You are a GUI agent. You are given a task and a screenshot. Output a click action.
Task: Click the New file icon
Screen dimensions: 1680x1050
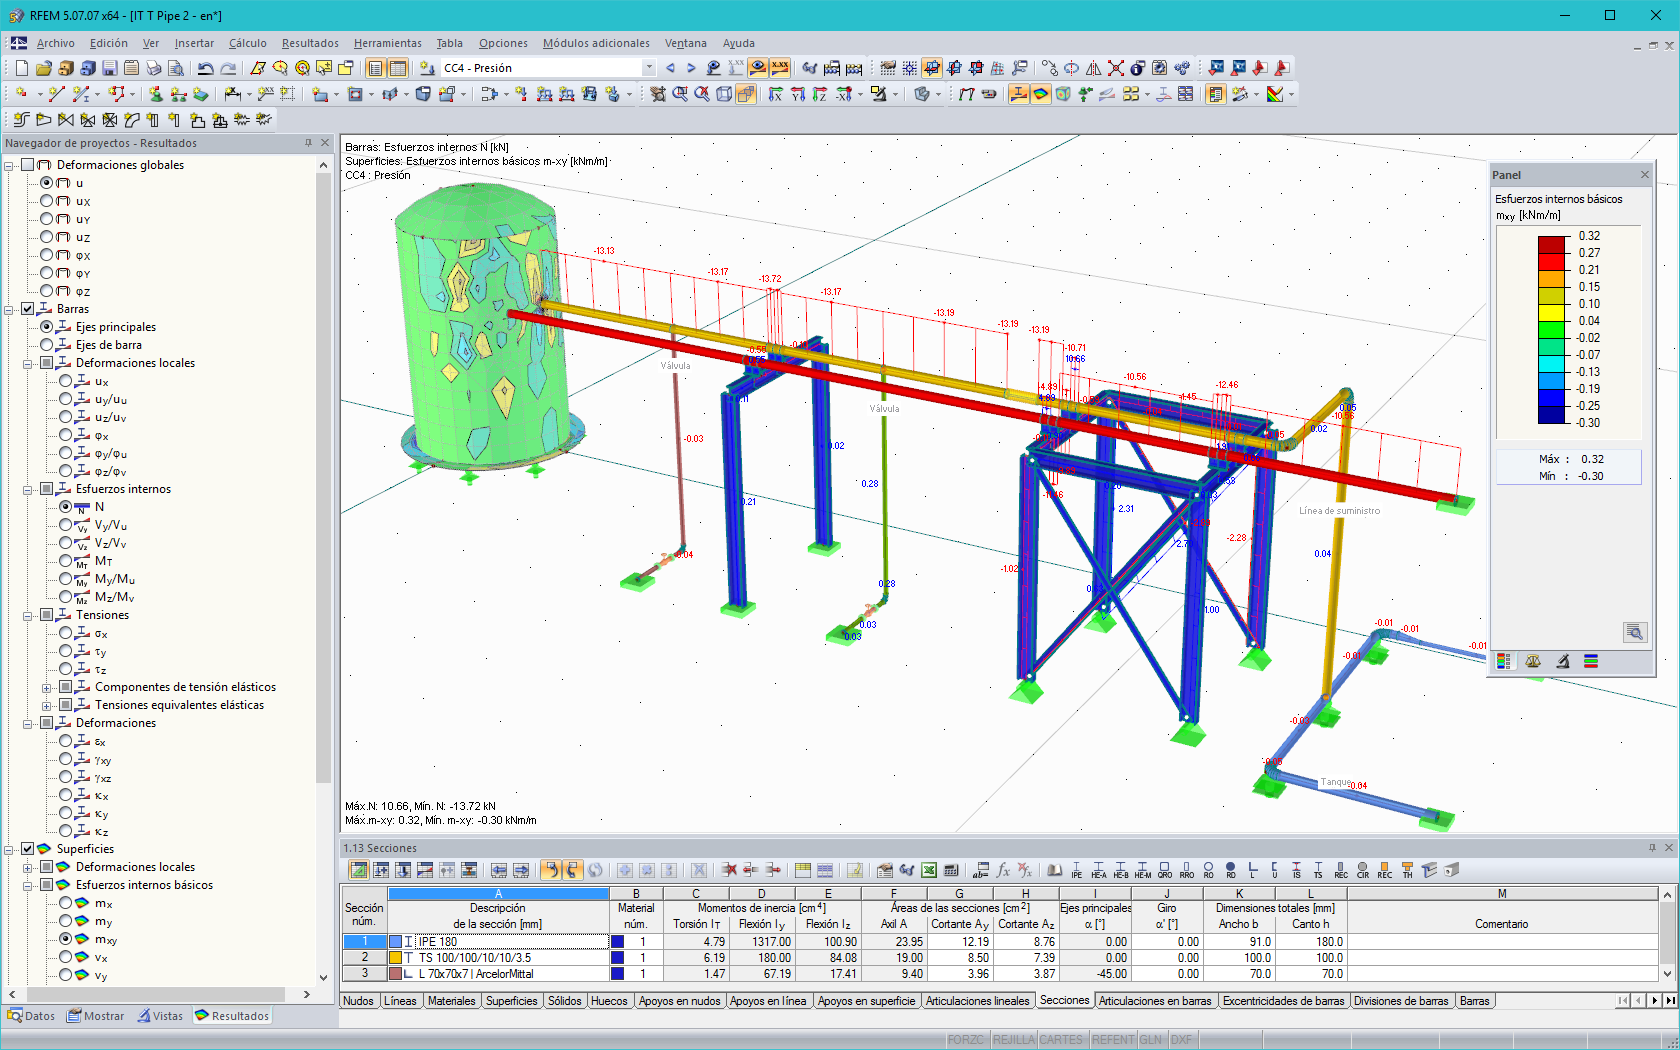click(x=21, y=68)
